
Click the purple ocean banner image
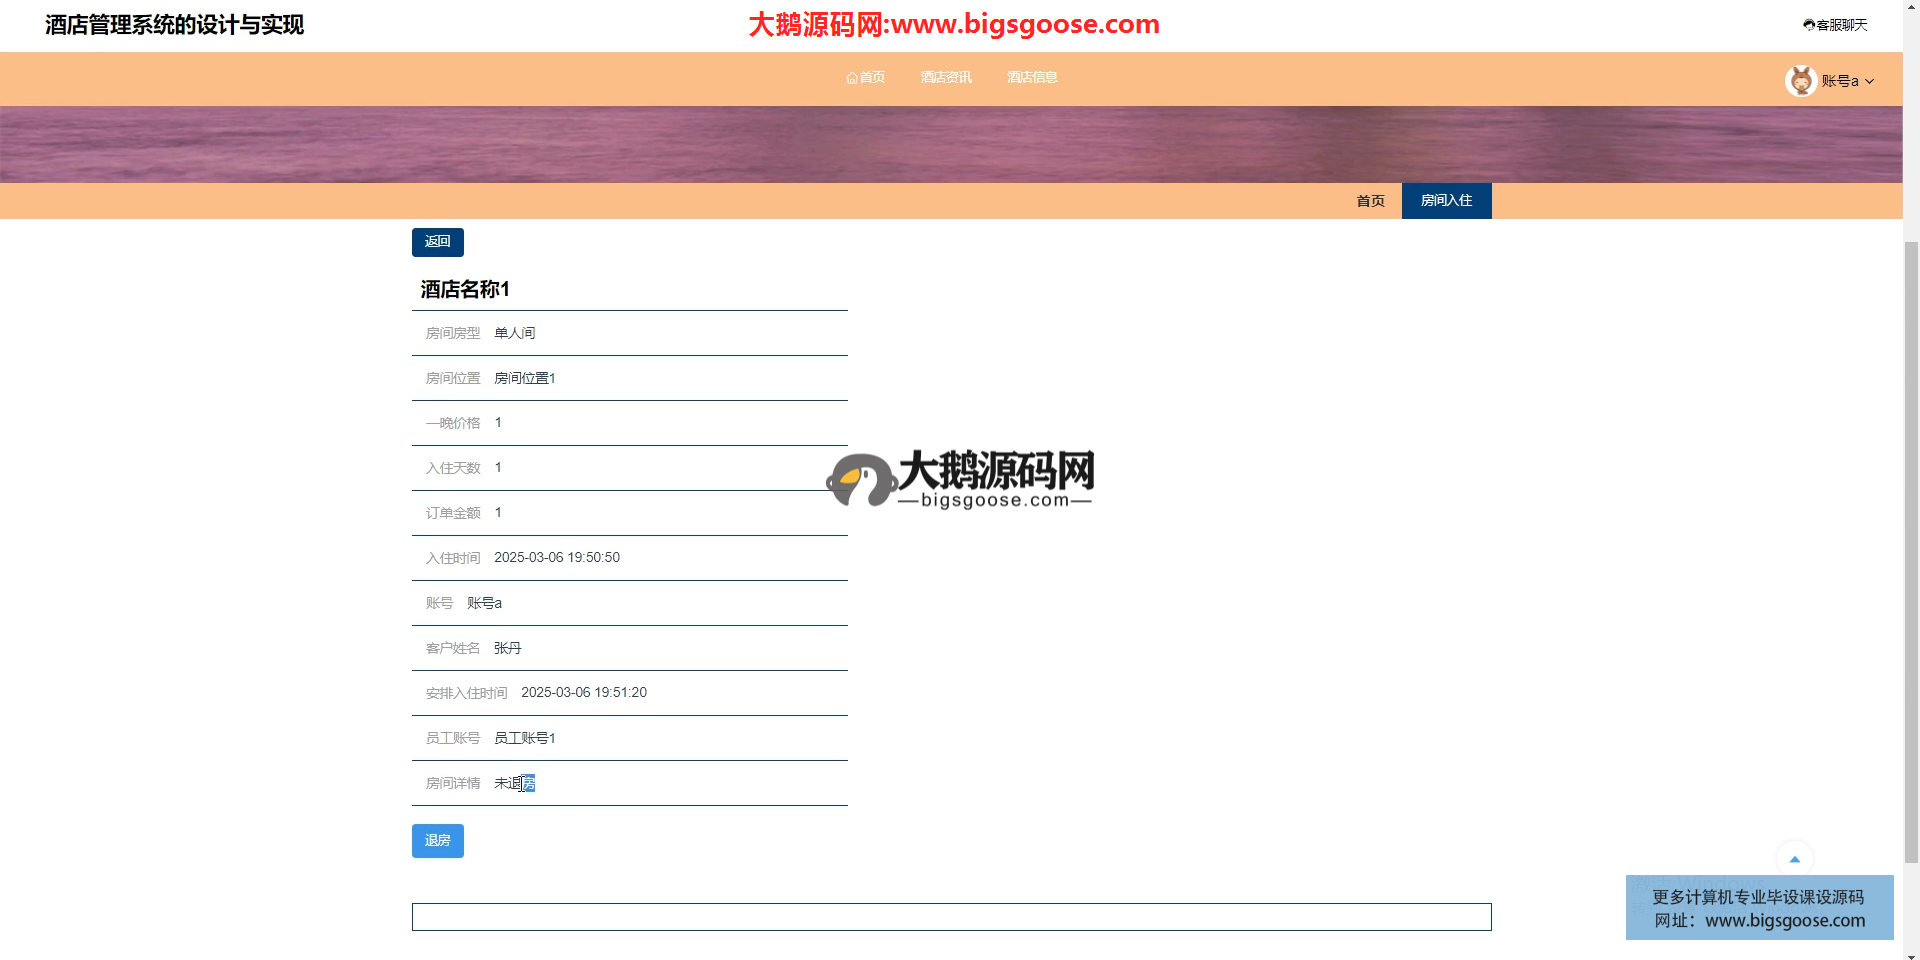(950, 145)
